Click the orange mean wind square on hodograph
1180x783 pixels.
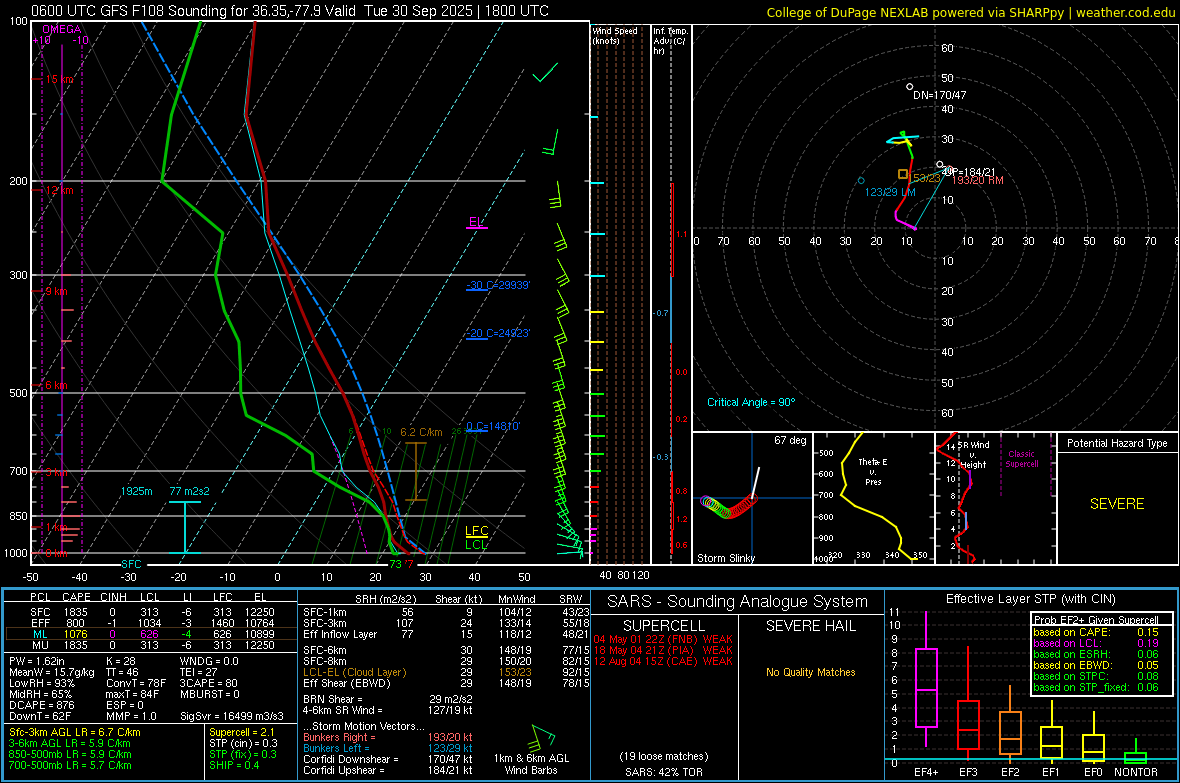click(902, 174)
